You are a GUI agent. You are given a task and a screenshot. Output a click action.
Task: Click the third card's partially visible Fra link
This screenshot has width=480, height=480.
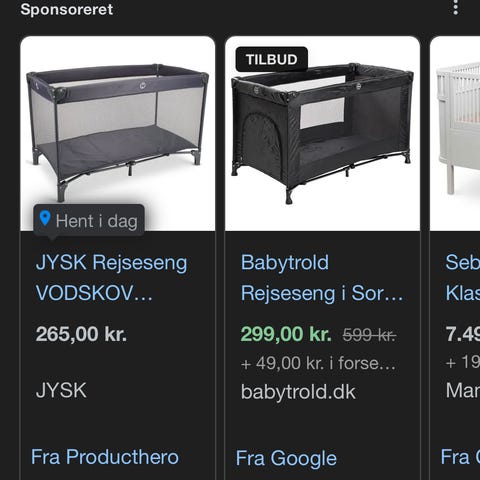point(460,457)
